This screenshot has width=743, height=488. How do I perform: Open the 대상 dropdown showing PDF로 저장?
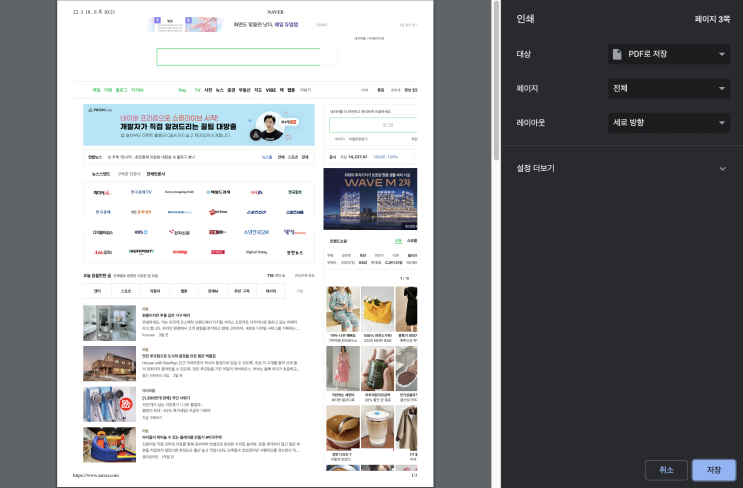click(669, 54)
